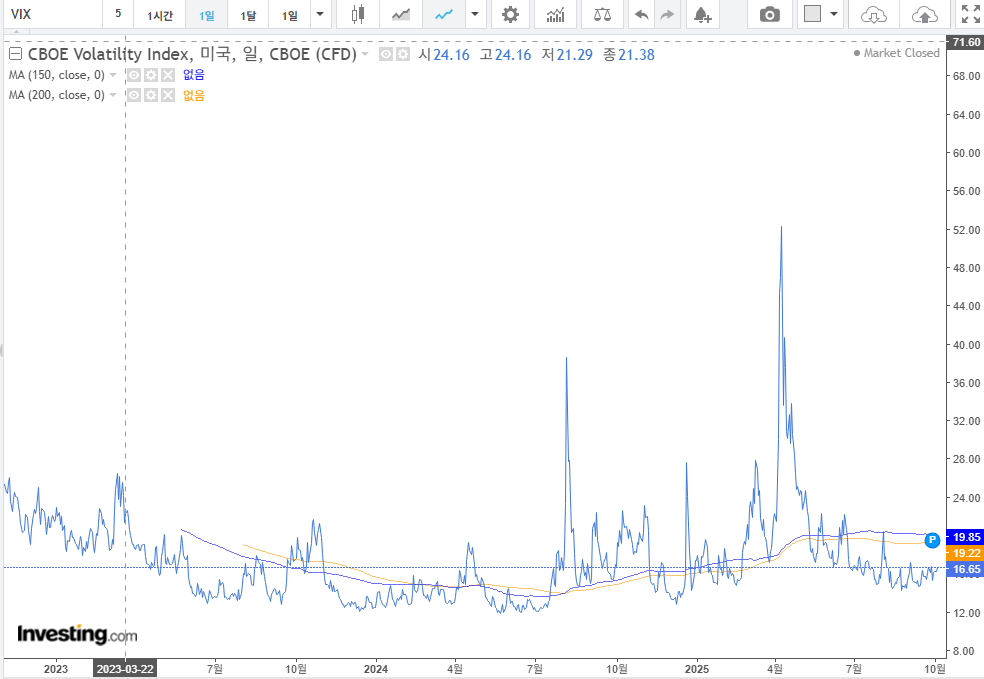The width and height of the screenshot is (984, 679).
Task: Collapse the chart legend box
Action: [x=15, y=54]
